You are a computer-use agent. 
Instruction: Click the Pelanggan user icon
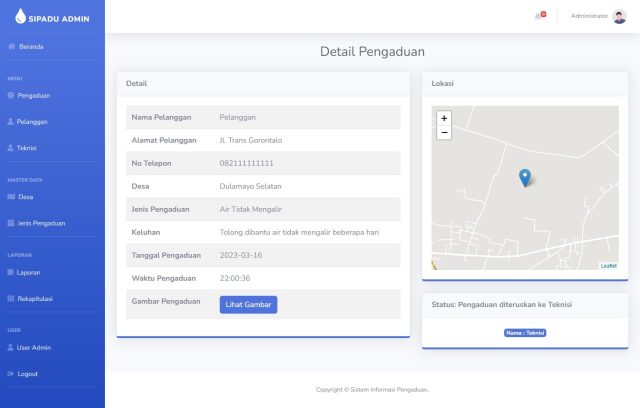tap(11, 122)
